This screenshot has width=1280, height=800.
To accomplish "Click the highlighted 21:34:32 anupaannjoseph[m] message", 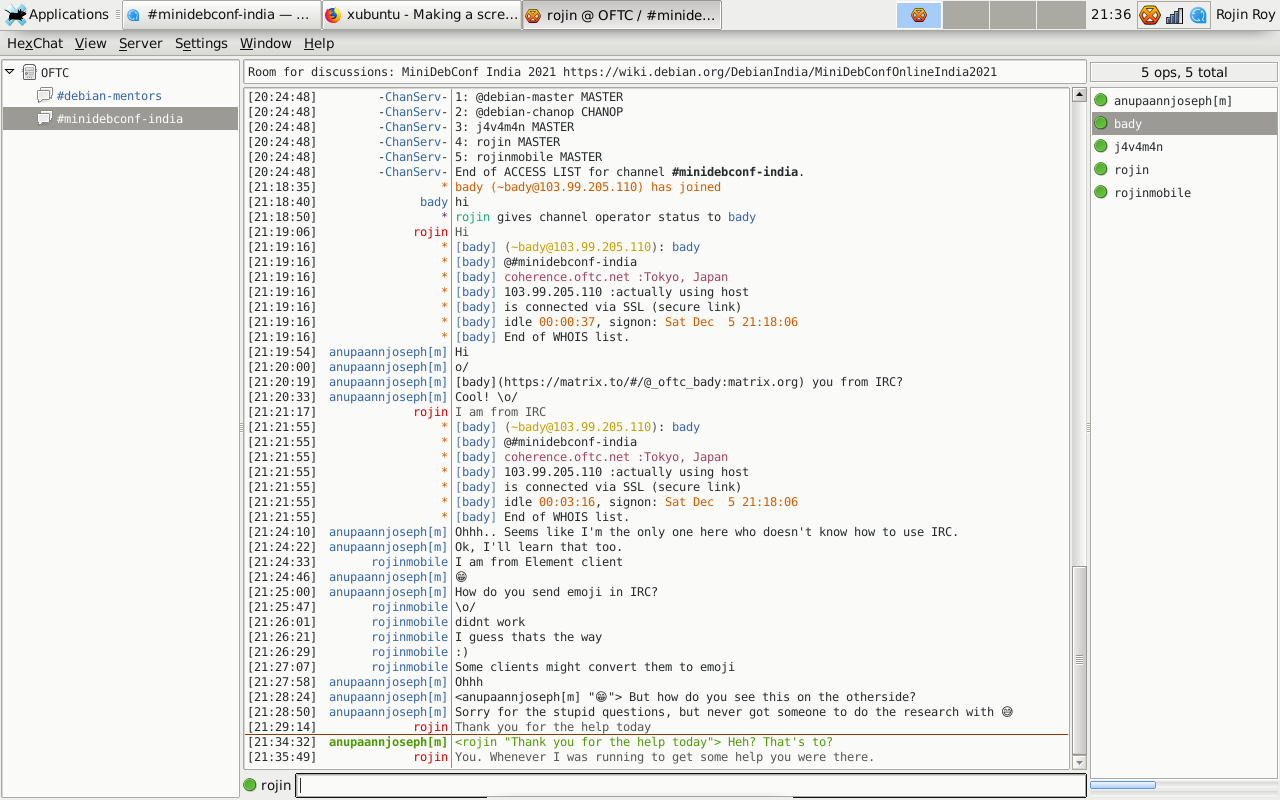I will [644, 742].
